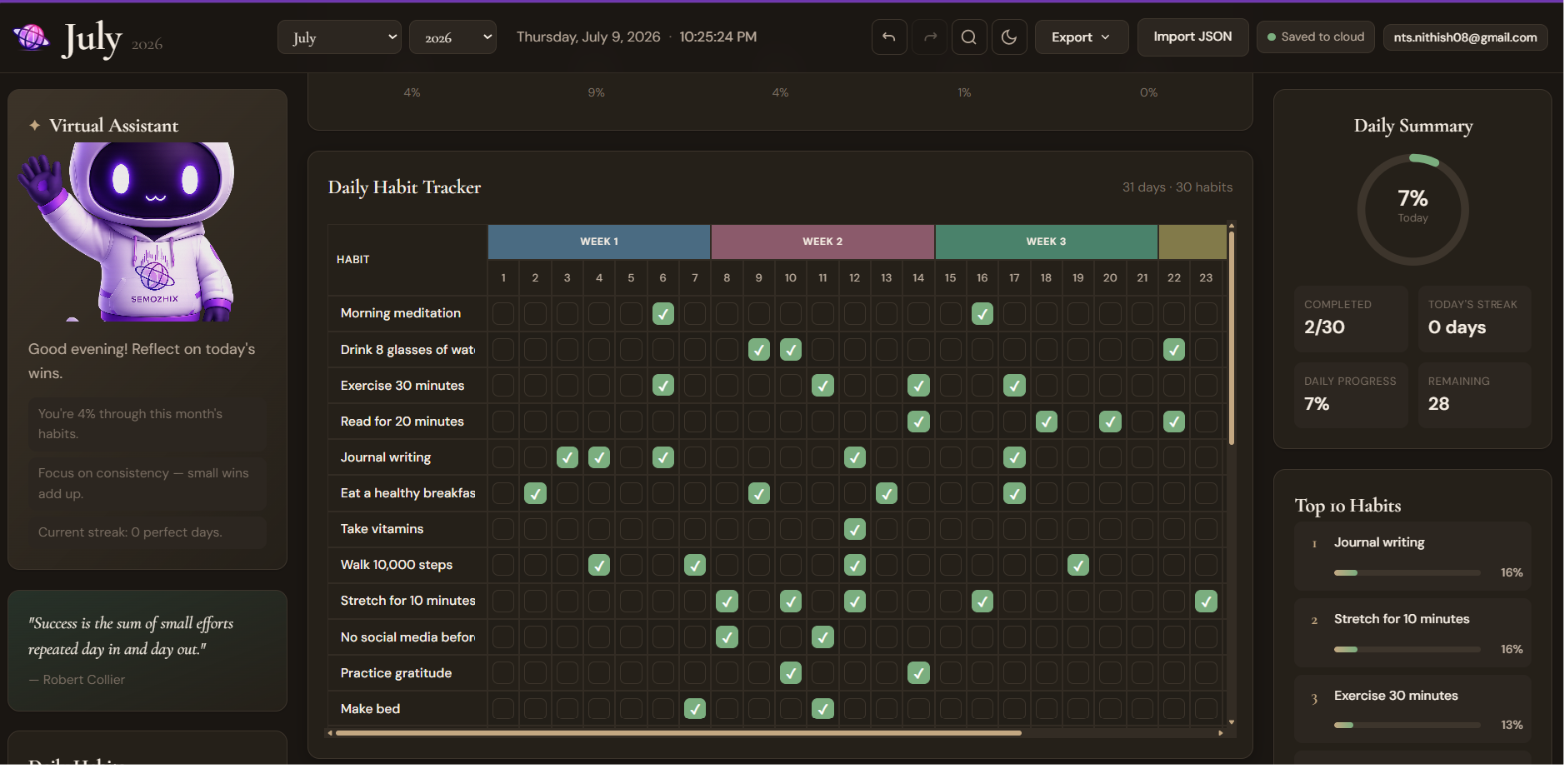Click the purple planet logo icon

pos(31,38)
